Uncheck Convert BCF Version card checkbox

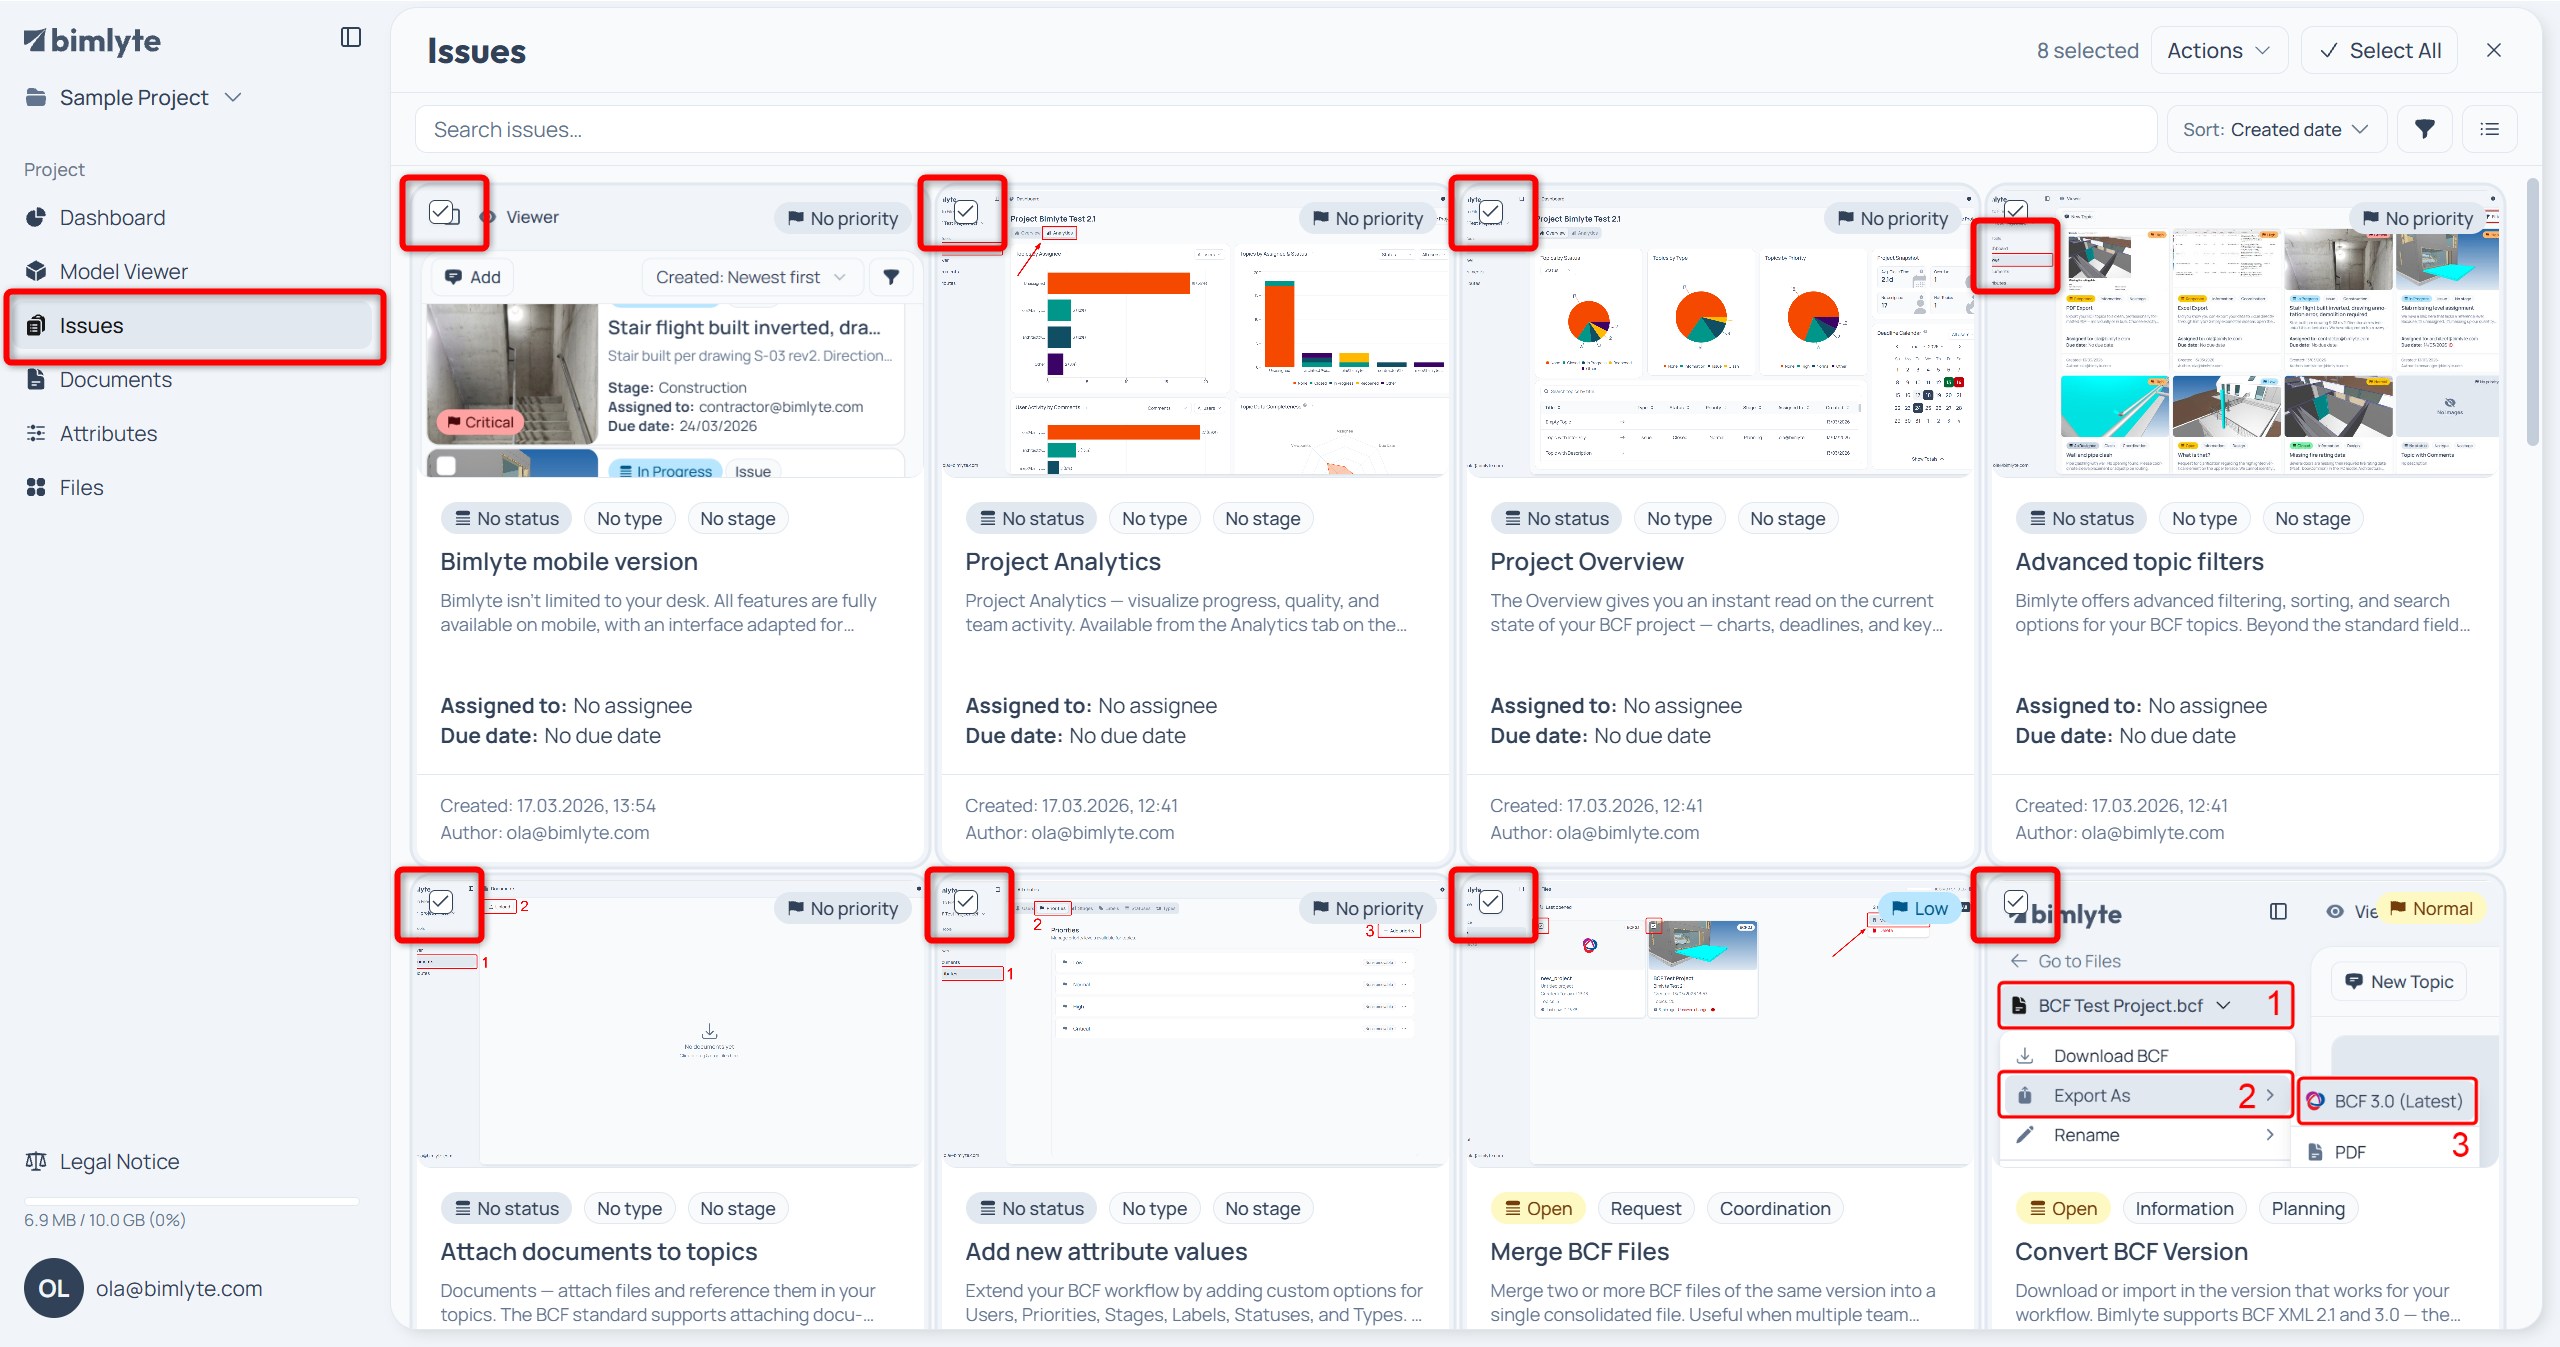click(2016, 902)
